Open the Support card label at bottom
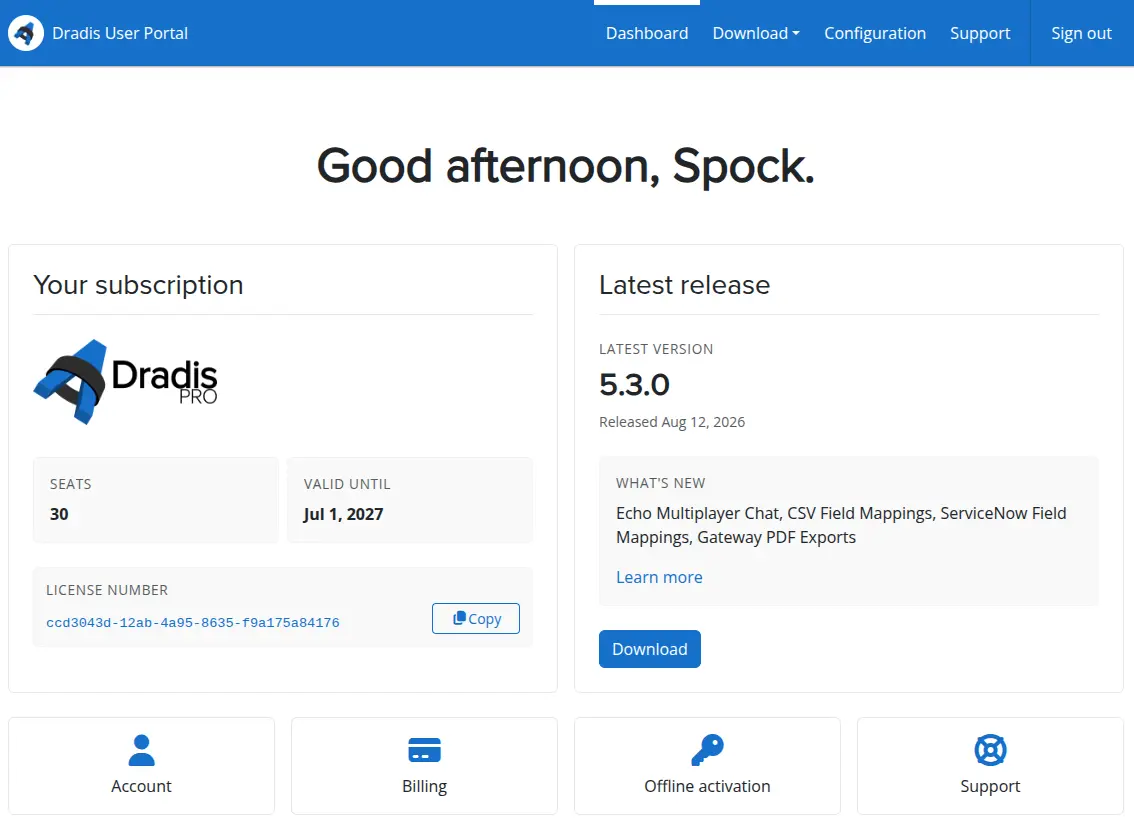 [990, 786]
